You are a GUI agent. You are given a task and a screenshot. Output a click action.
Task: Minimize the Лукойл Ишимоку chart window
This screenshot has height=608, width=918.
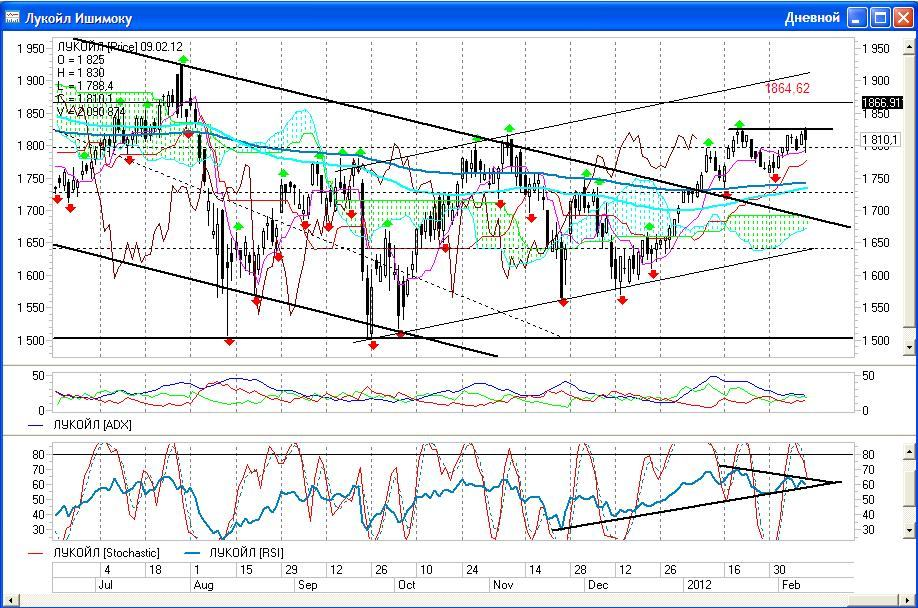(857, 18)
